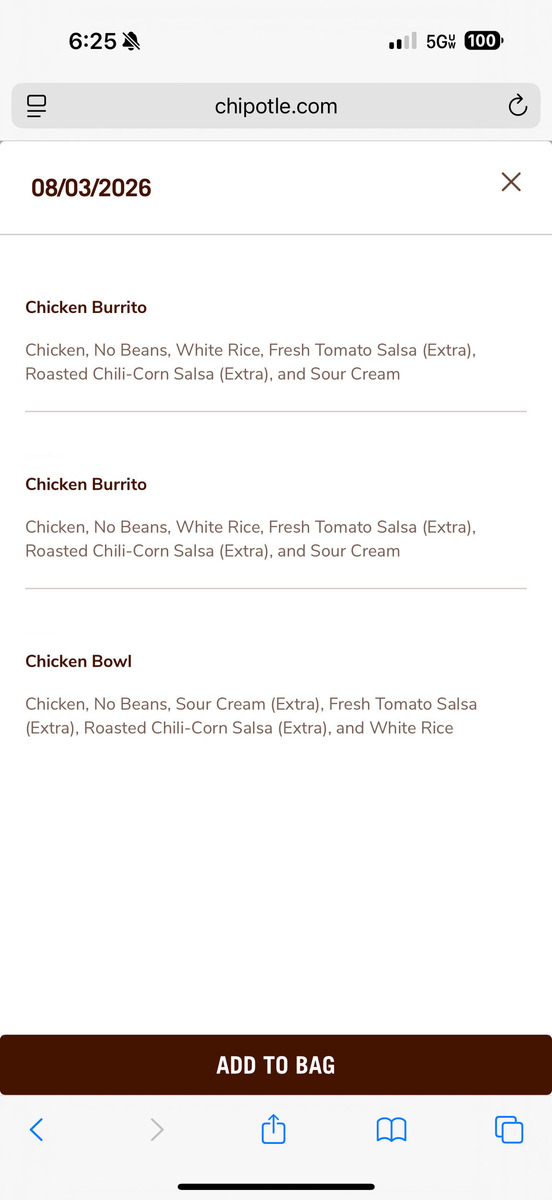Open Safari bookmarks book icon
This screenshot has width=552, height=1200.
click(x=391, y=1130)
